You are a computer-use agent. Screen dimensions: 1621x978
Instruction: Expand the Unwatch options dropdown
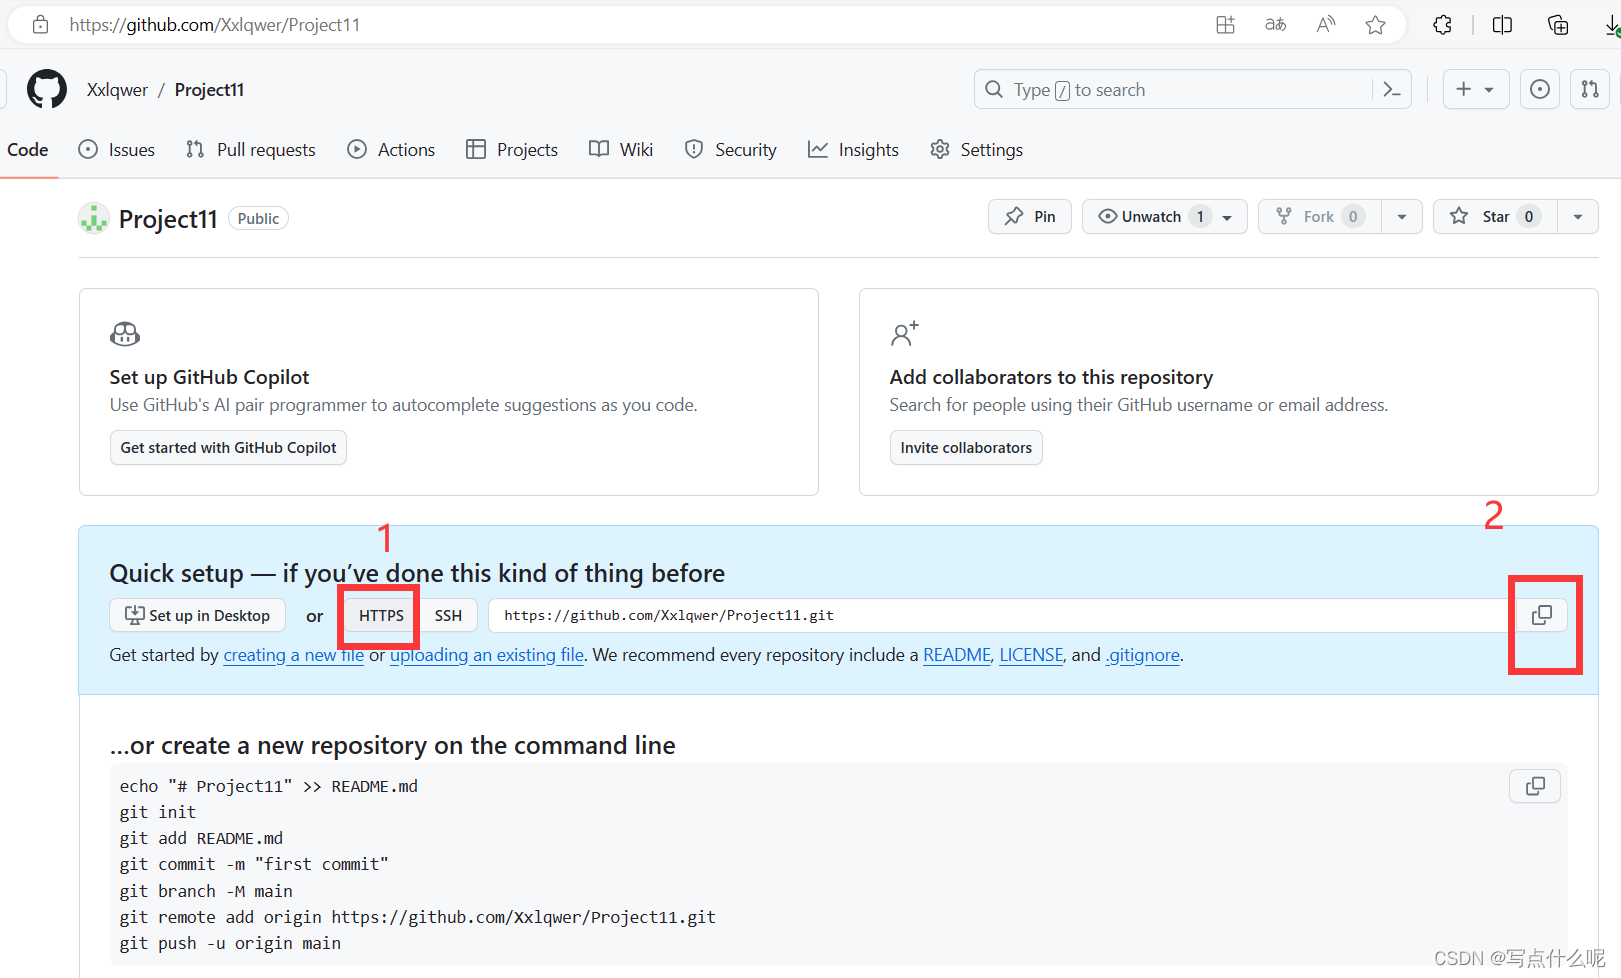point(1227,216)
